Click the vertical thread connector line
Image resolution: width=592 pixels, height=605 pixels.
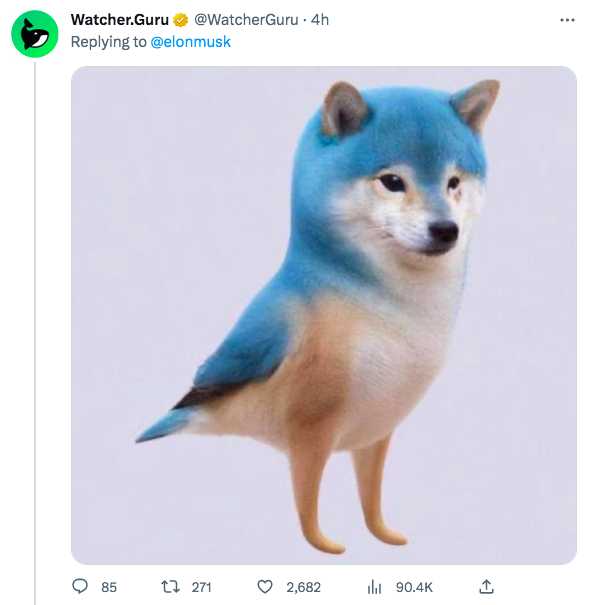click(x=35, y=333)
